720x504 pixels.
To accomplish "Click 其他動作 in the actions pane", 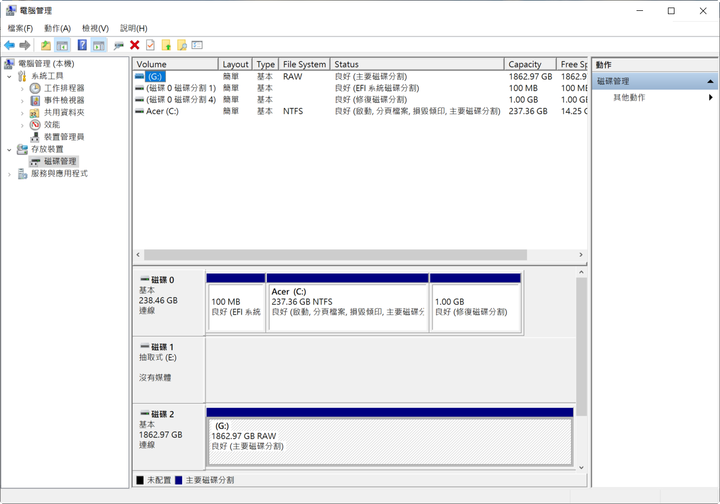I will point(629,97).
